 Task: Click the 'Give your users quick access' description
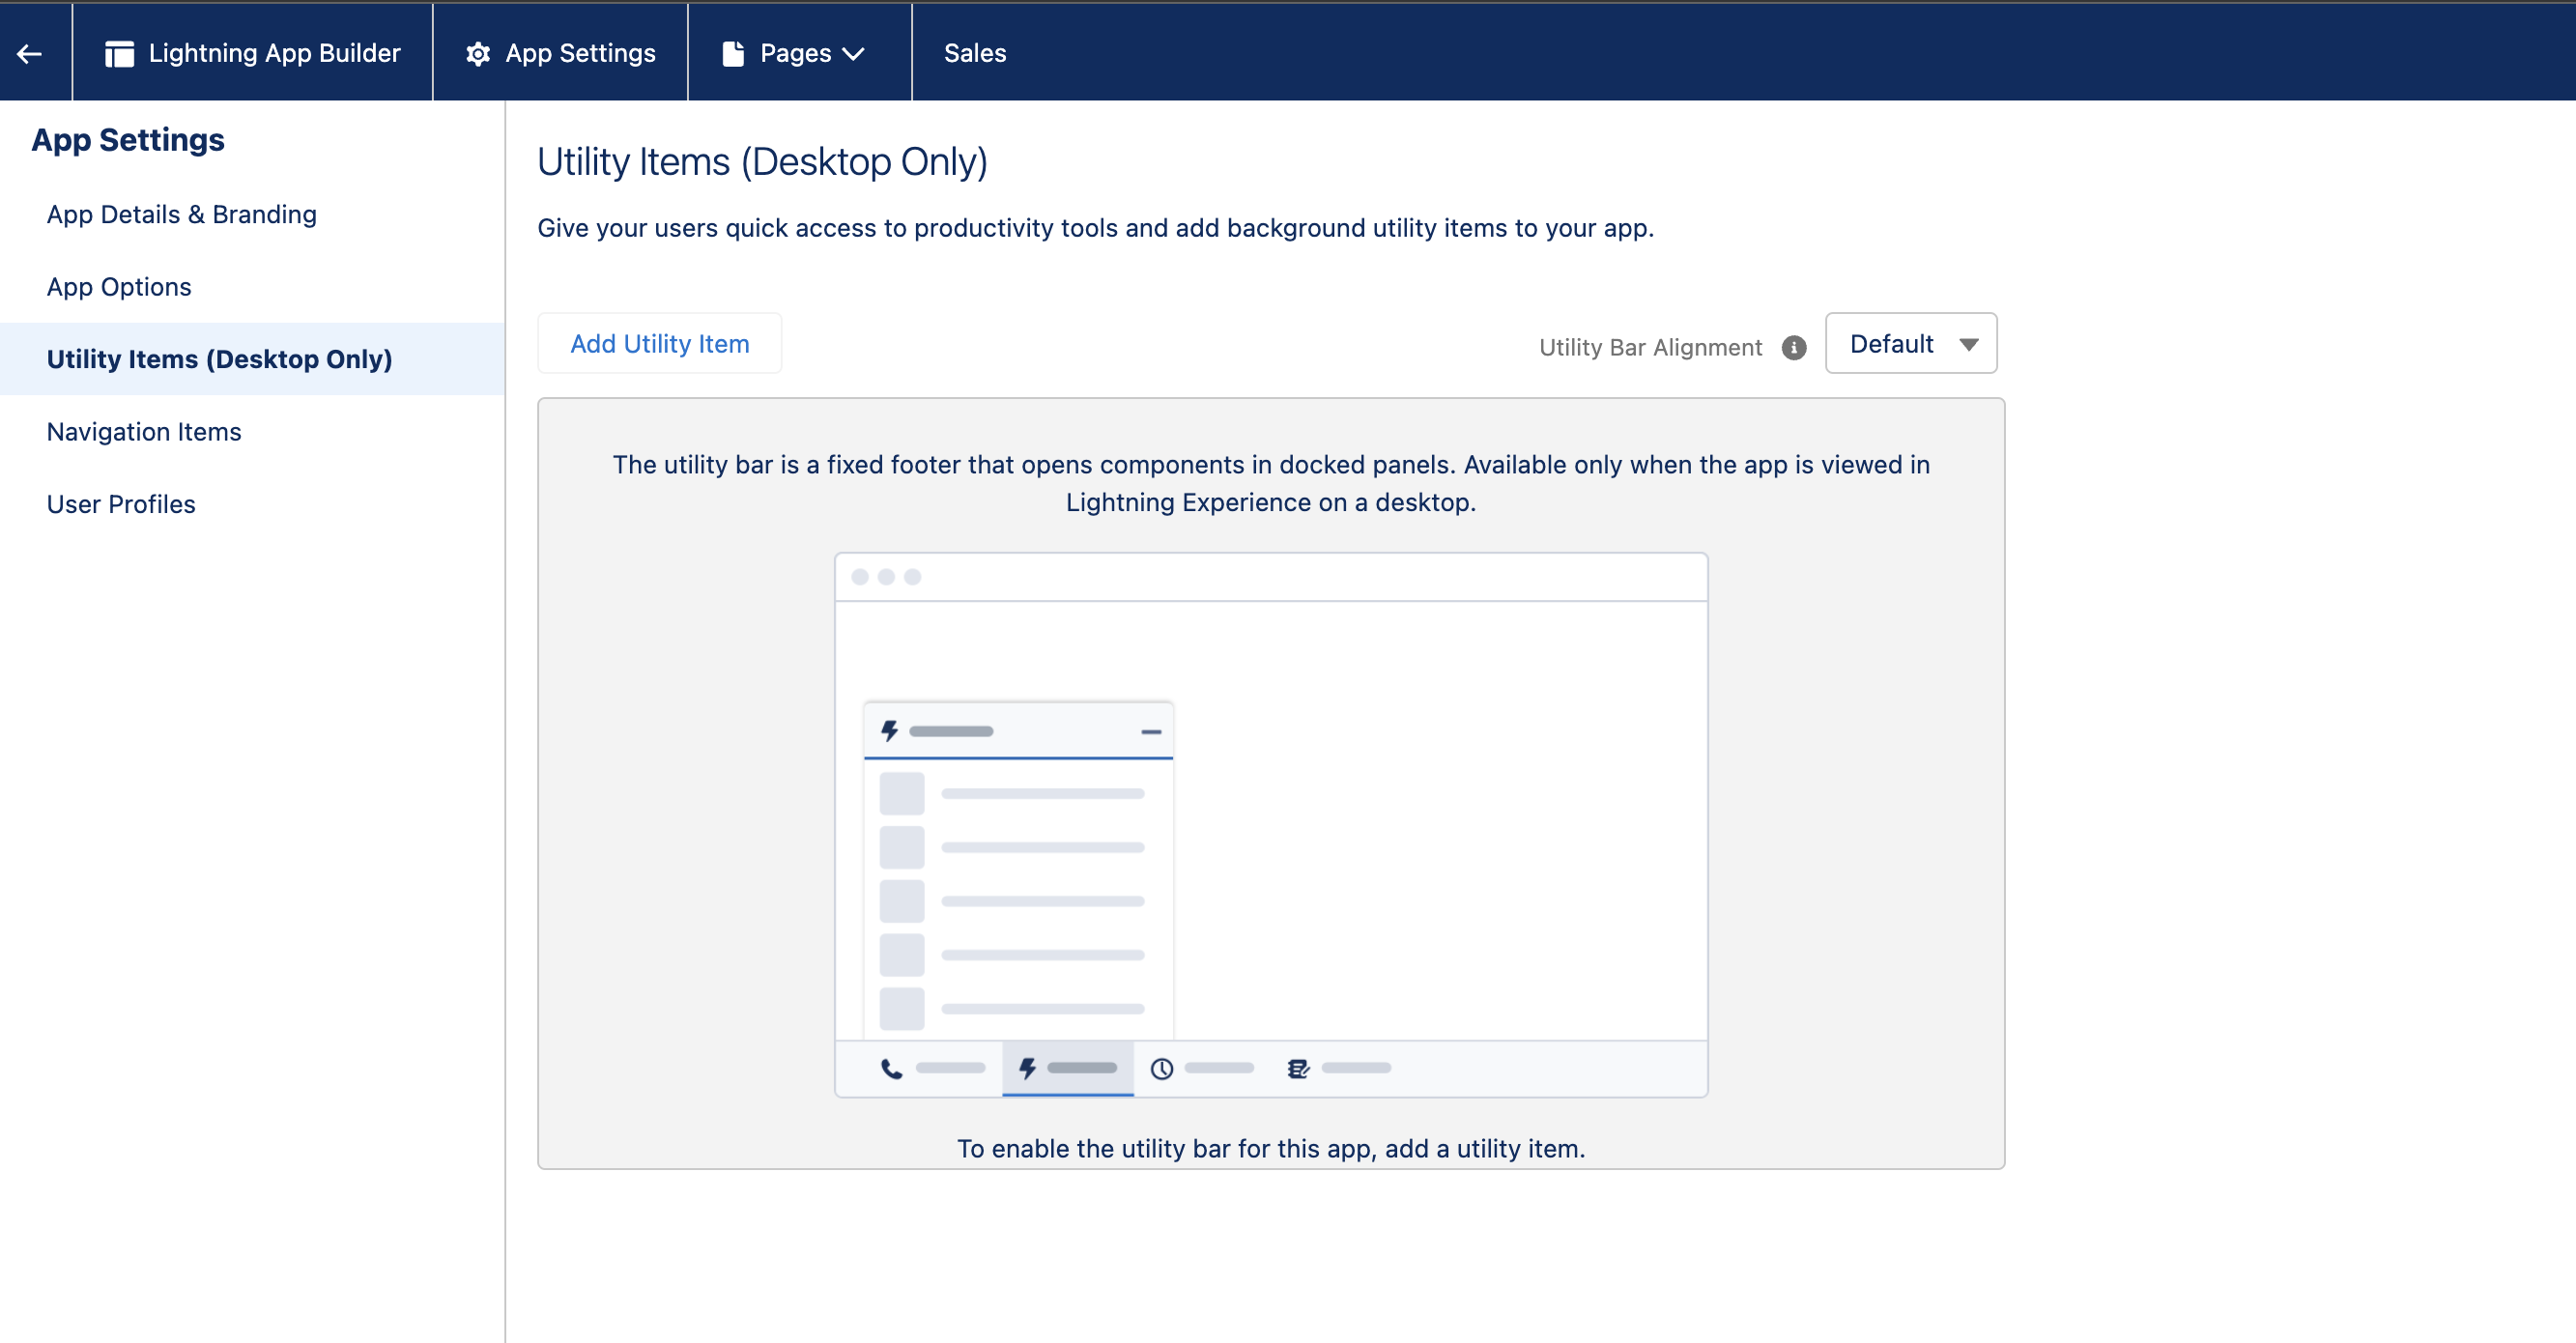click(x=1095, y=228)
